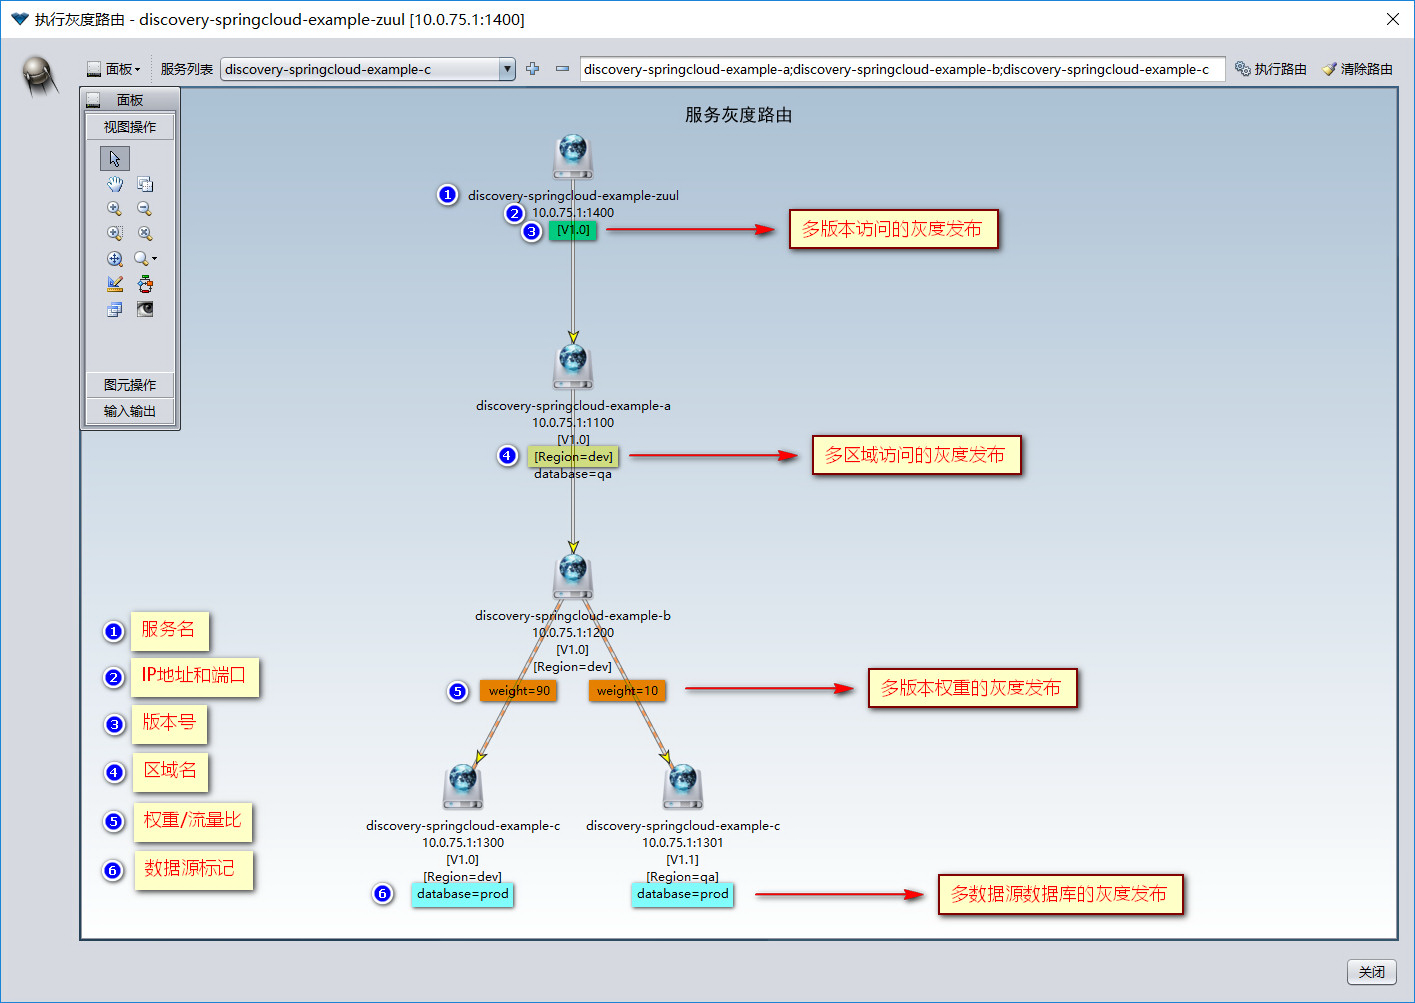Open the 服务列表 service combo box
The height and width of the screenshot is (1003, 1415).
point(367,69)
